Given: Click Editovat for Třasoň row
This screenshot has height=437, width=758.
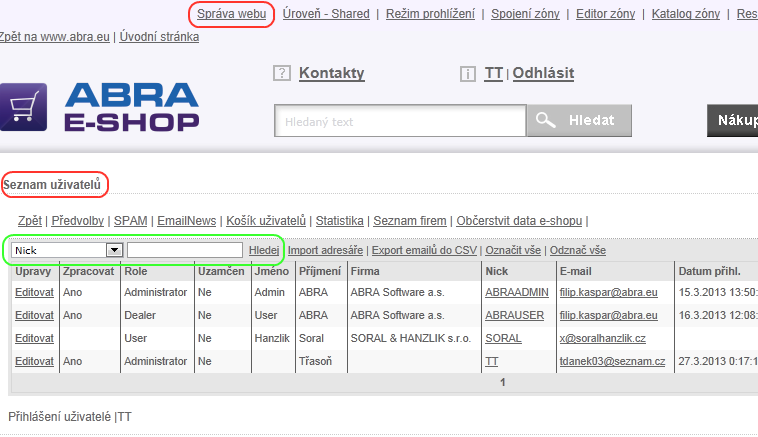Looking at the screenshot, I should 34,361.
